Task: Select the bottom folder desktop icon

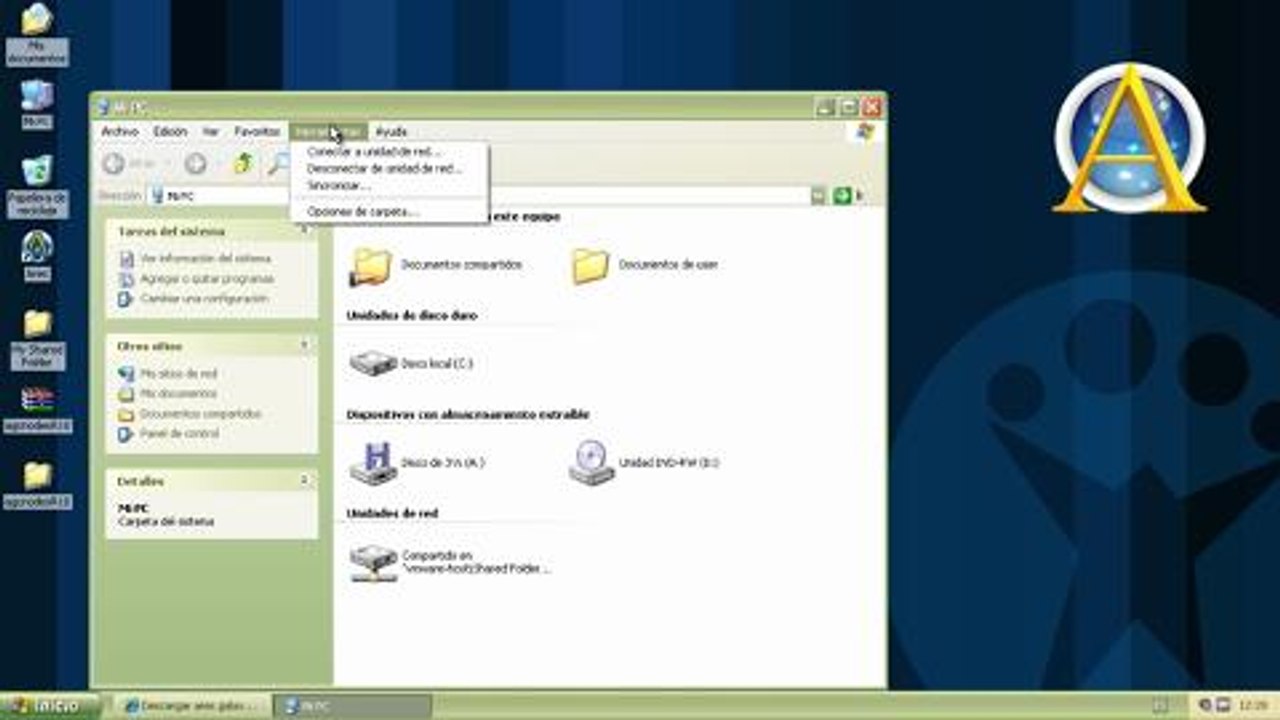Action: [37, 486]
